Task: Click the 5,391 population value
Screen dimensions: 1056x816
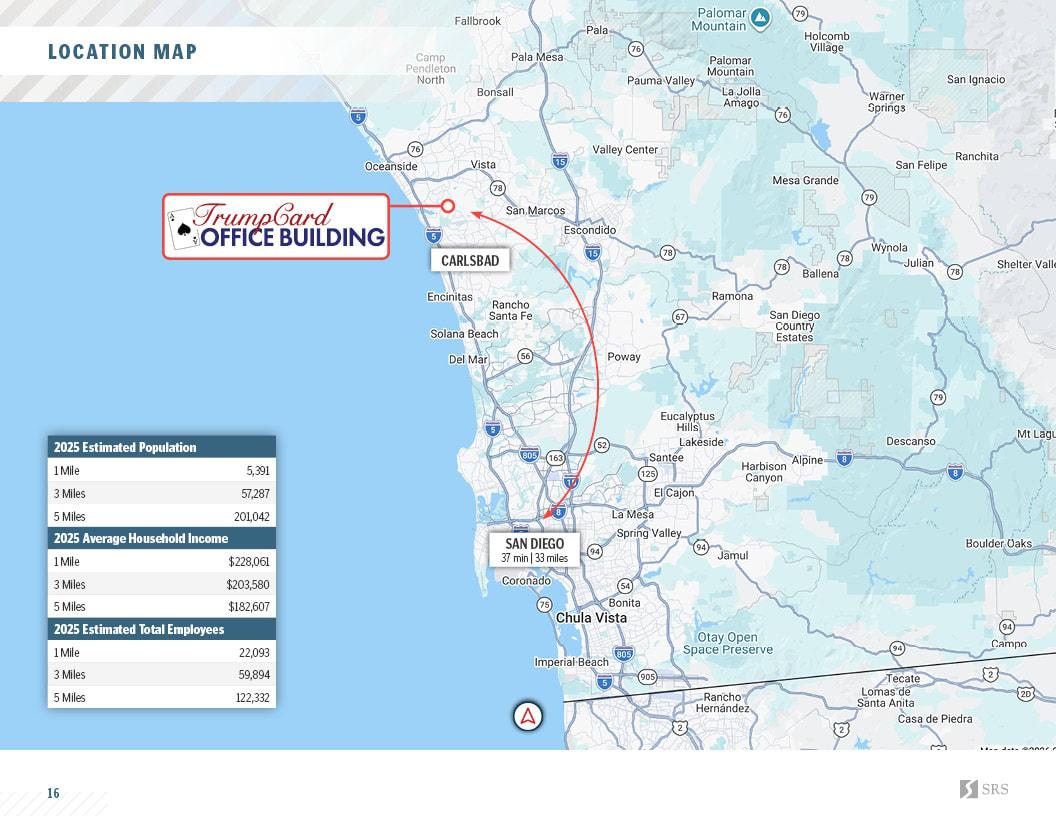Action: (258, 471)
